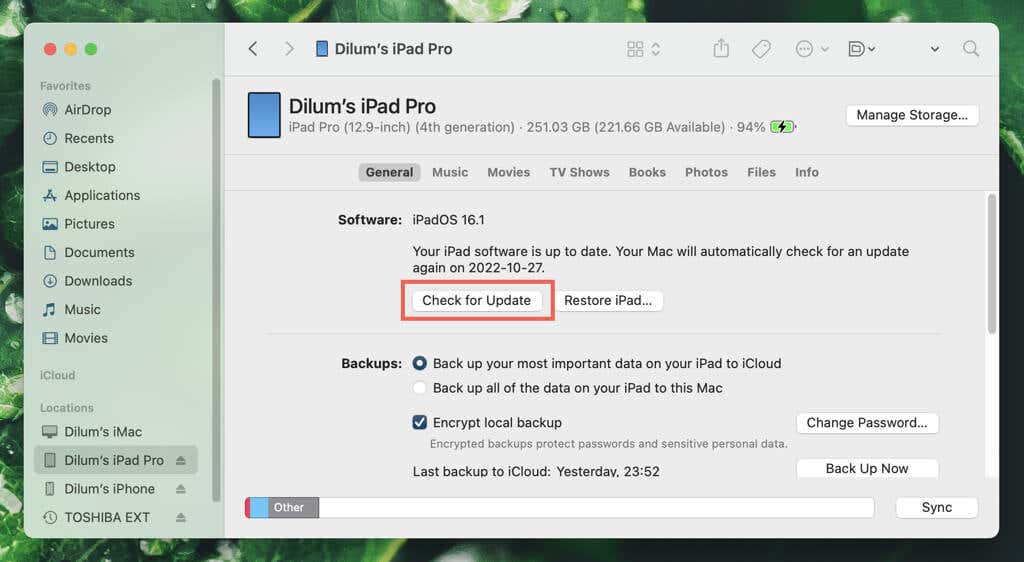Select back up to iCloud radio option

pos(420,364)
